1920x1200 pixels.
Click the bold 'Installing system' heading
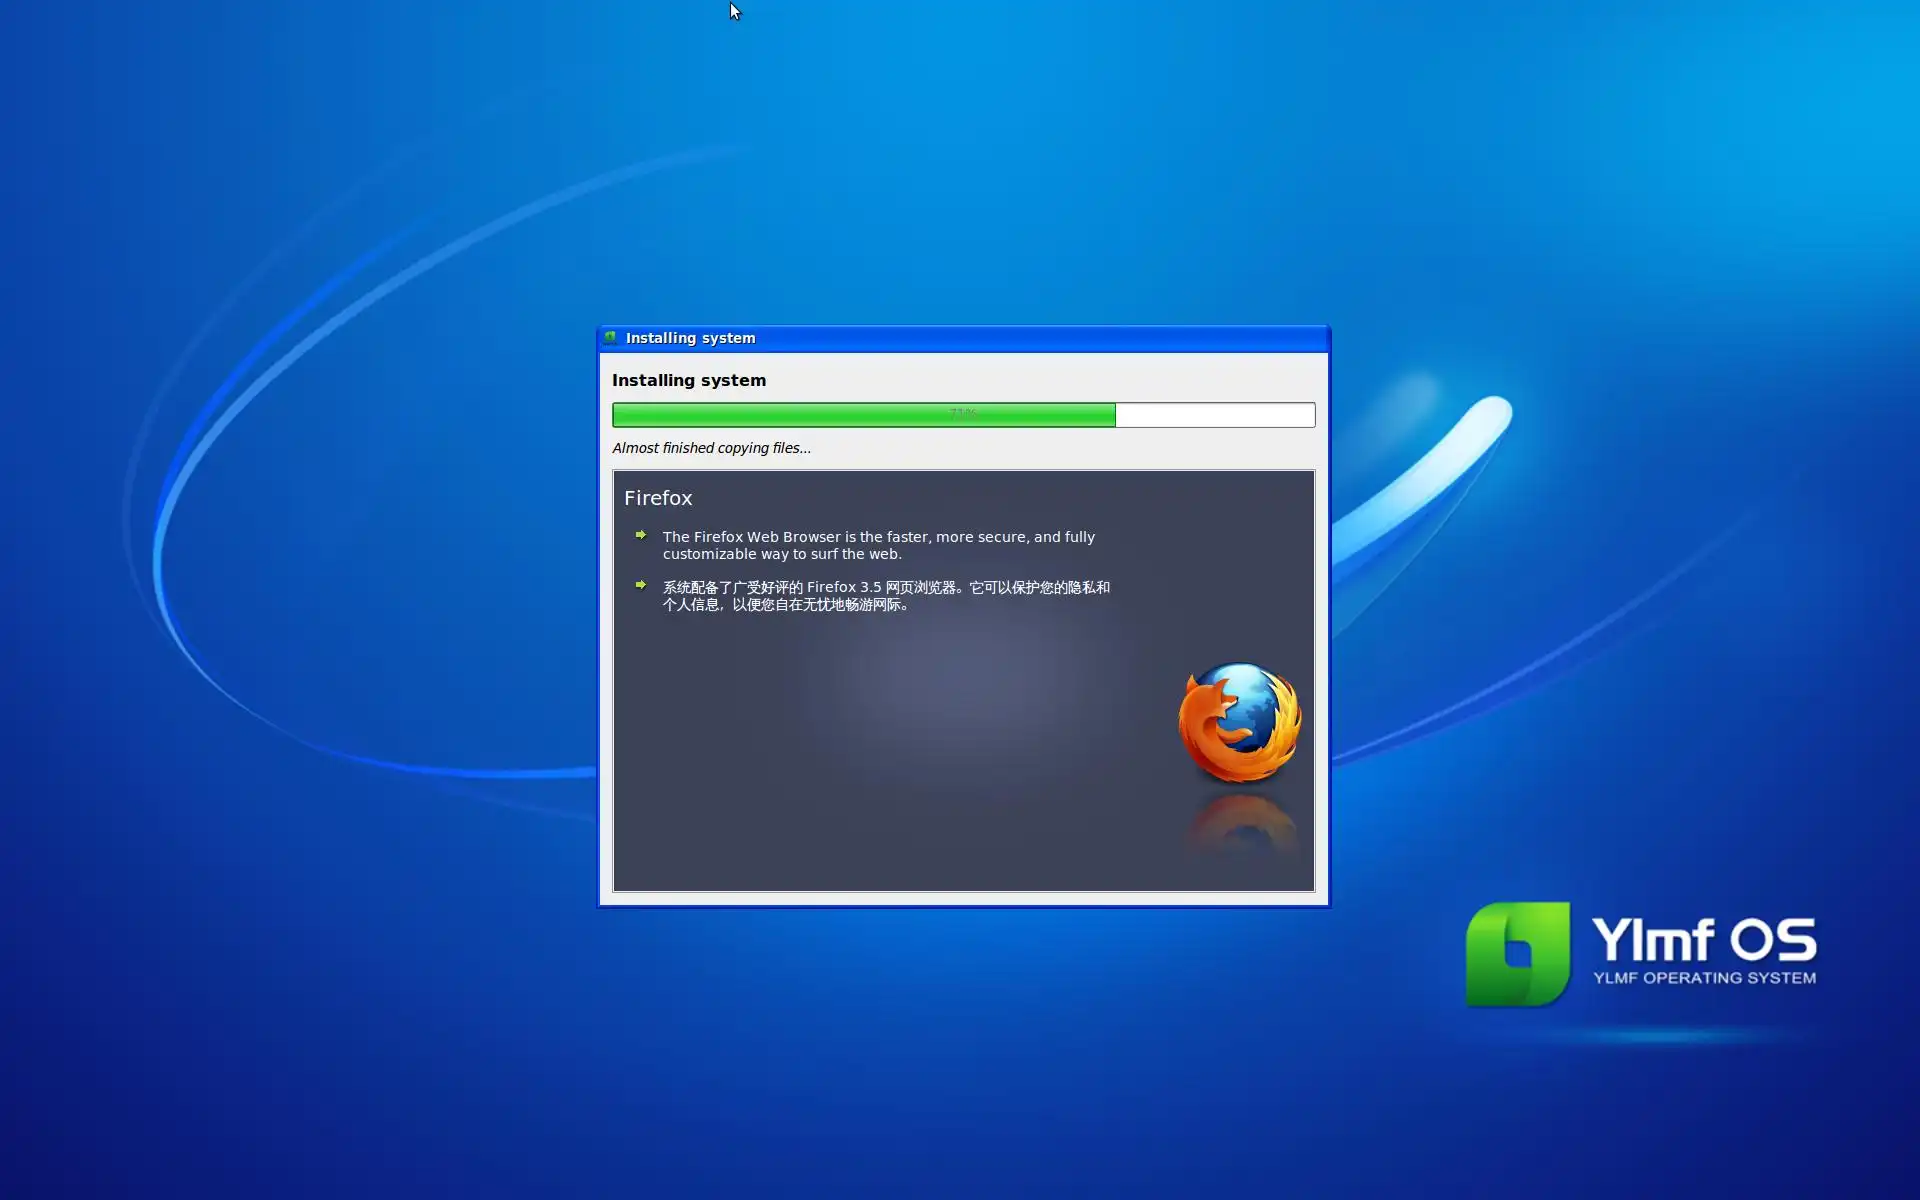pyautogui.click(x=689, y=380)
